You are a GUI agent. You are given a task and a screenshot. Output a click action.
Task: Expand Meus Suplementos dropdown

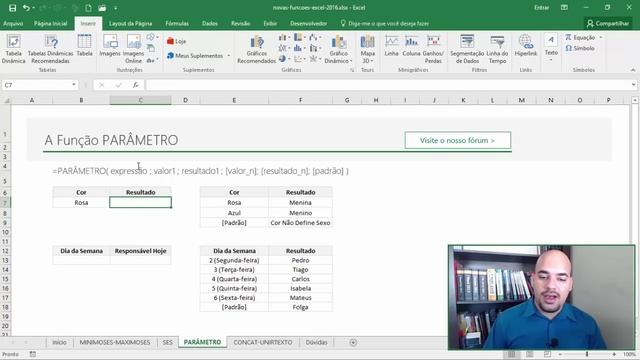[229, 56]
